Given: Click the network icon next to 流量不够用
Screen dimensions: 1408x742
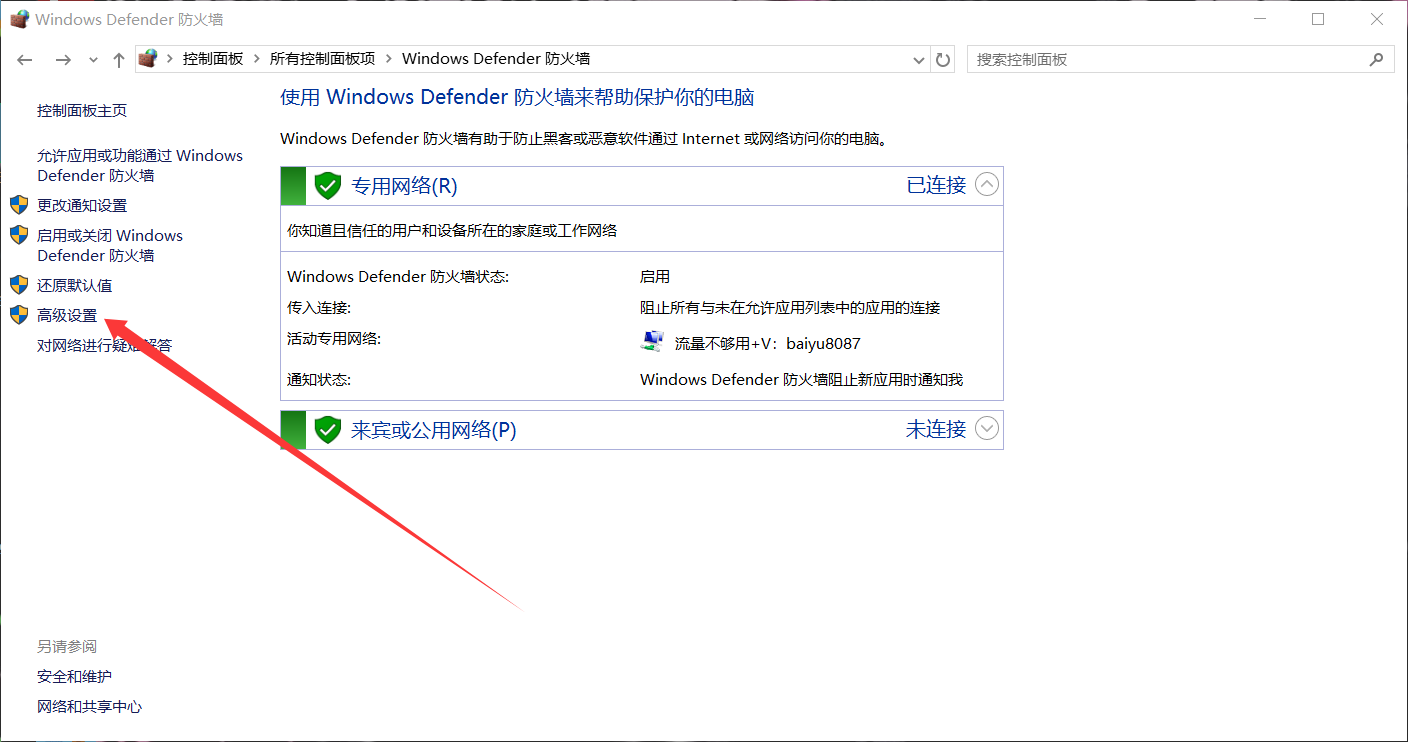Looking at the screenshot, I should pyautogui.click(x=652, y=339).
